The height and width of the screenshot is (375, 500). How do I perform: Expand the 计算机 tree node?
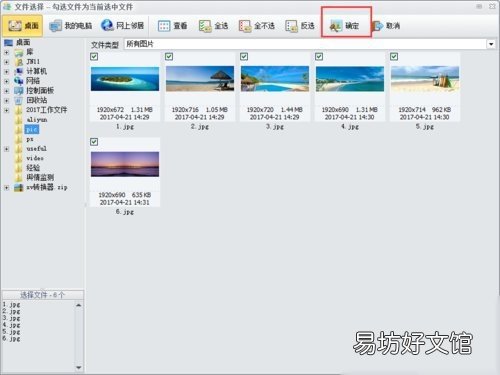pos(6,72)
